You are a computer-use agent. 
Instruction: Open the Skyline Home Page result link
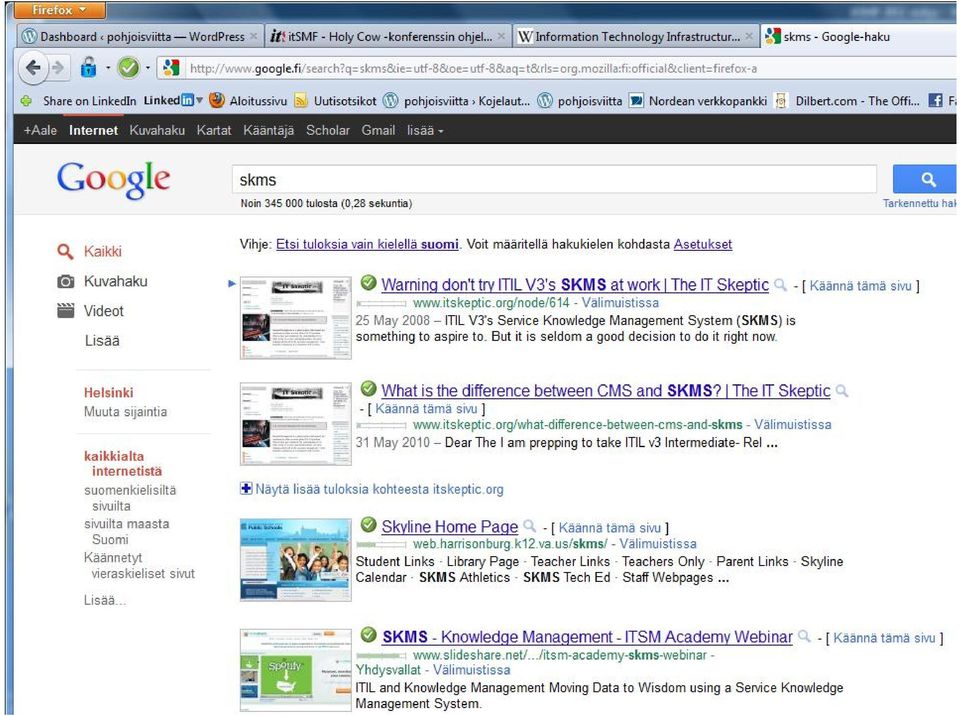(449, 527)
